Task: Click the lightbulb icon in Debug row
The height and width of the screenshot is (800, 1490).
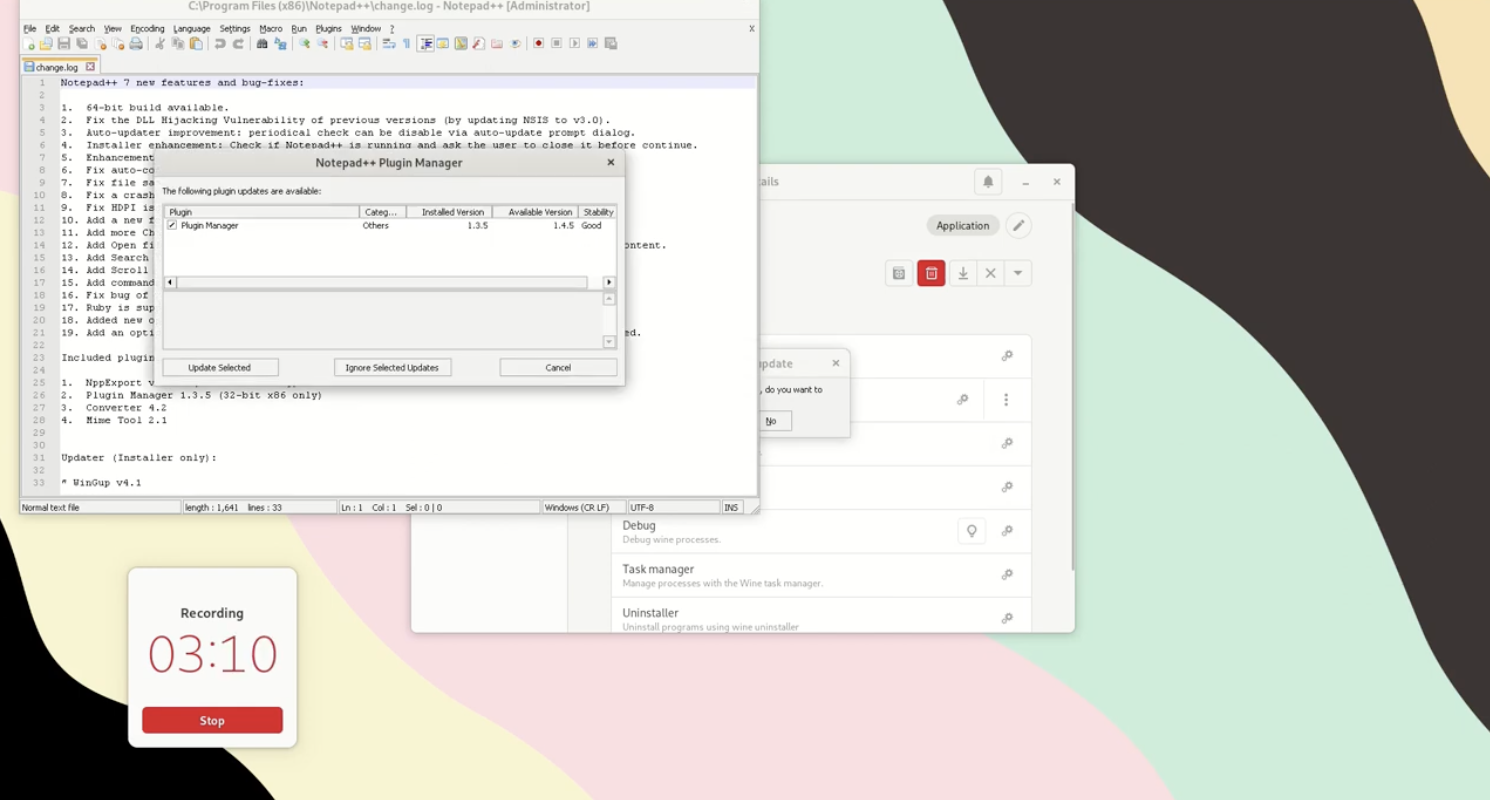Action: point(971,531)
